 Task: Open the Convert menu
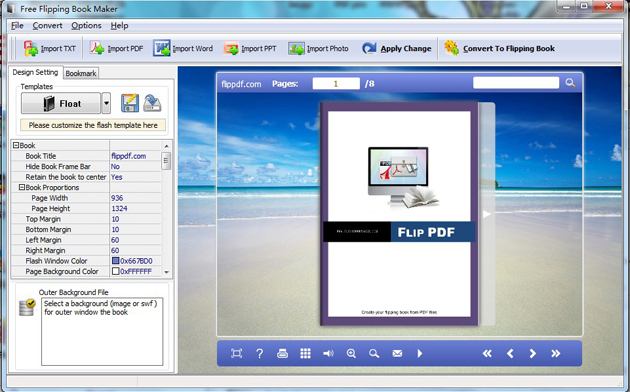47,26
